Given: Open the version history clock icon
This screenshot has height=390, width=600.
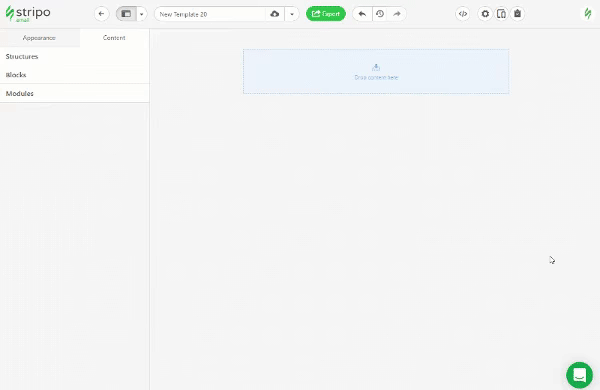Looking at the screenshot, I should pos(380,14).
